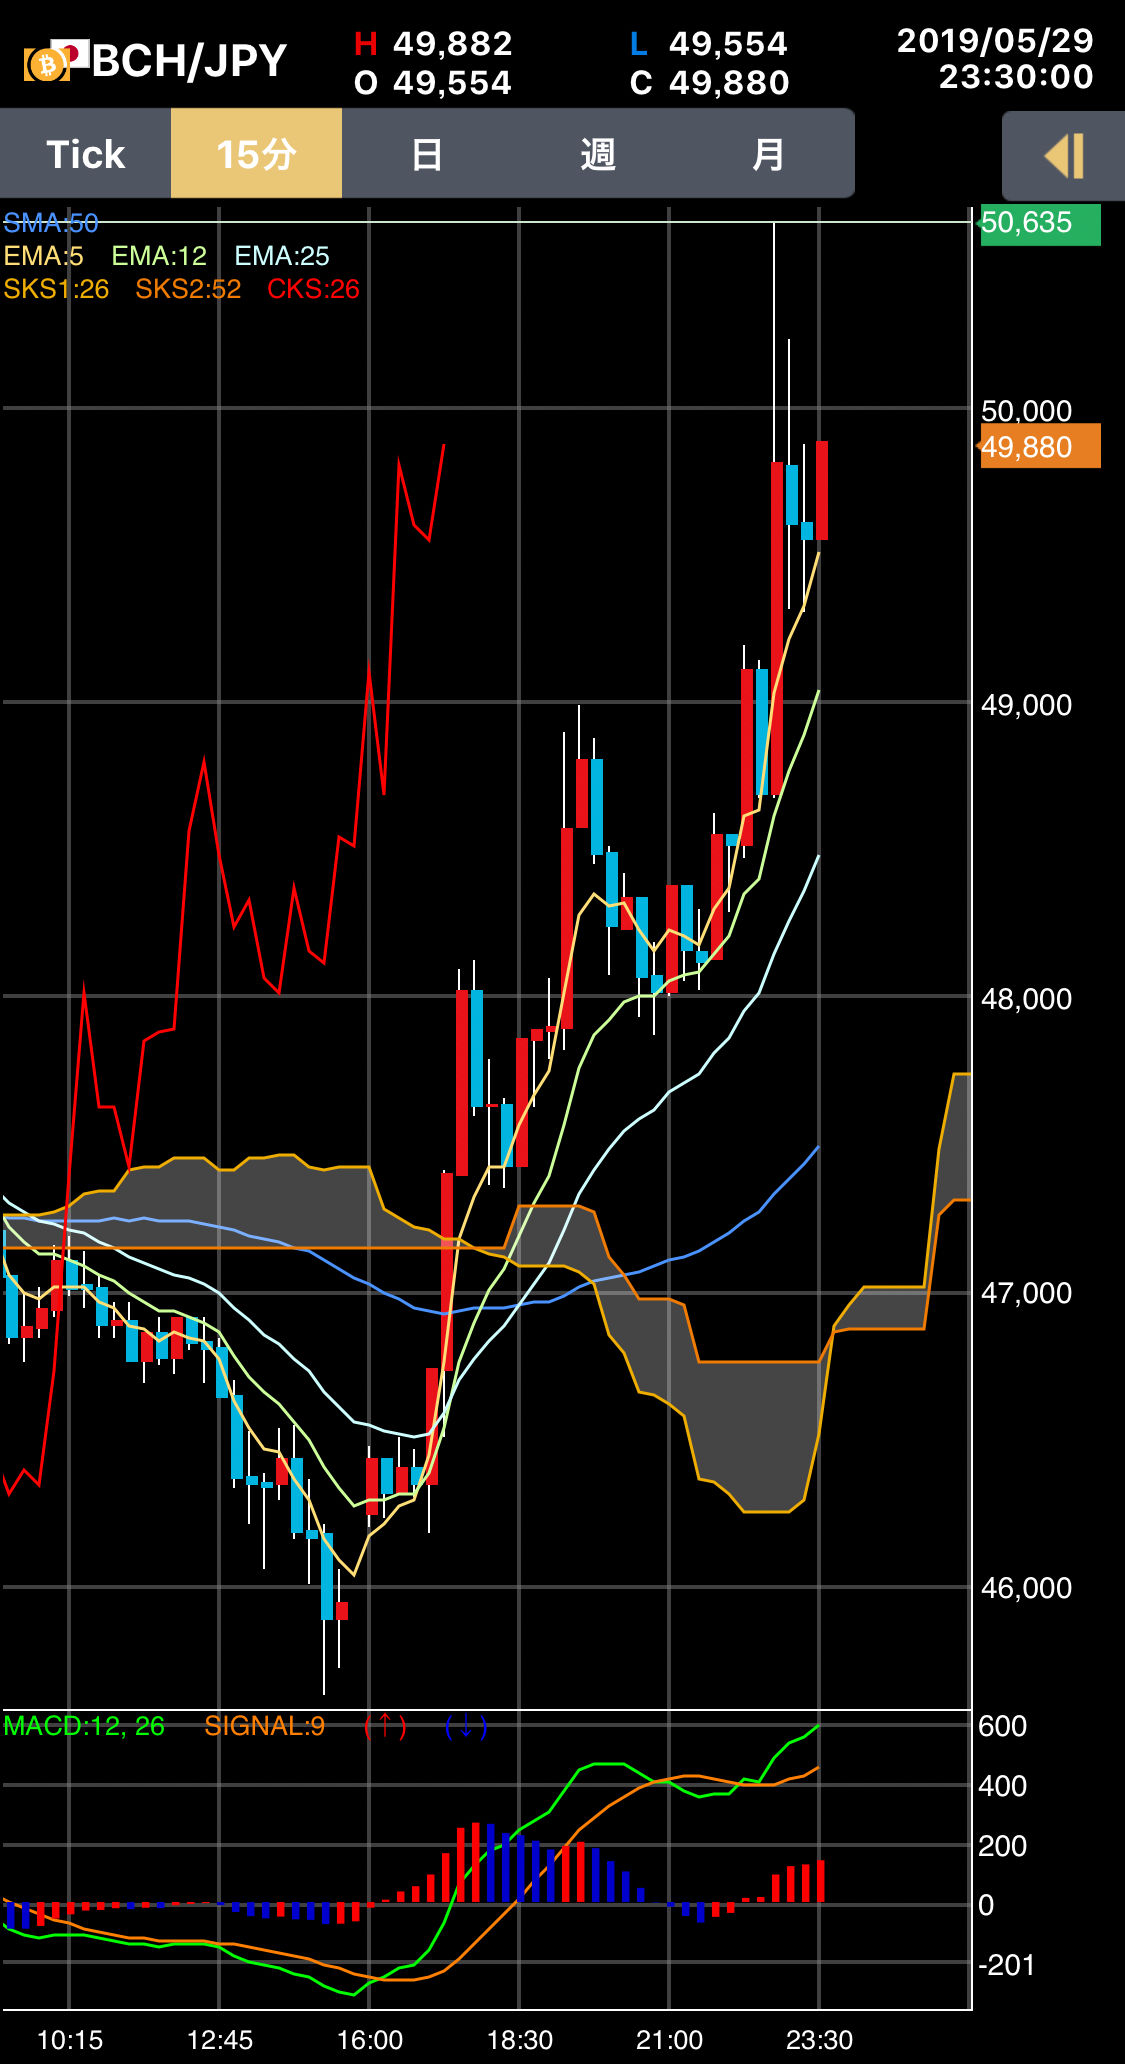This screenshot has width=1125, height=2064.
Task: Tap the 49,000 price axis label
Action: (x=1026, y=704)
